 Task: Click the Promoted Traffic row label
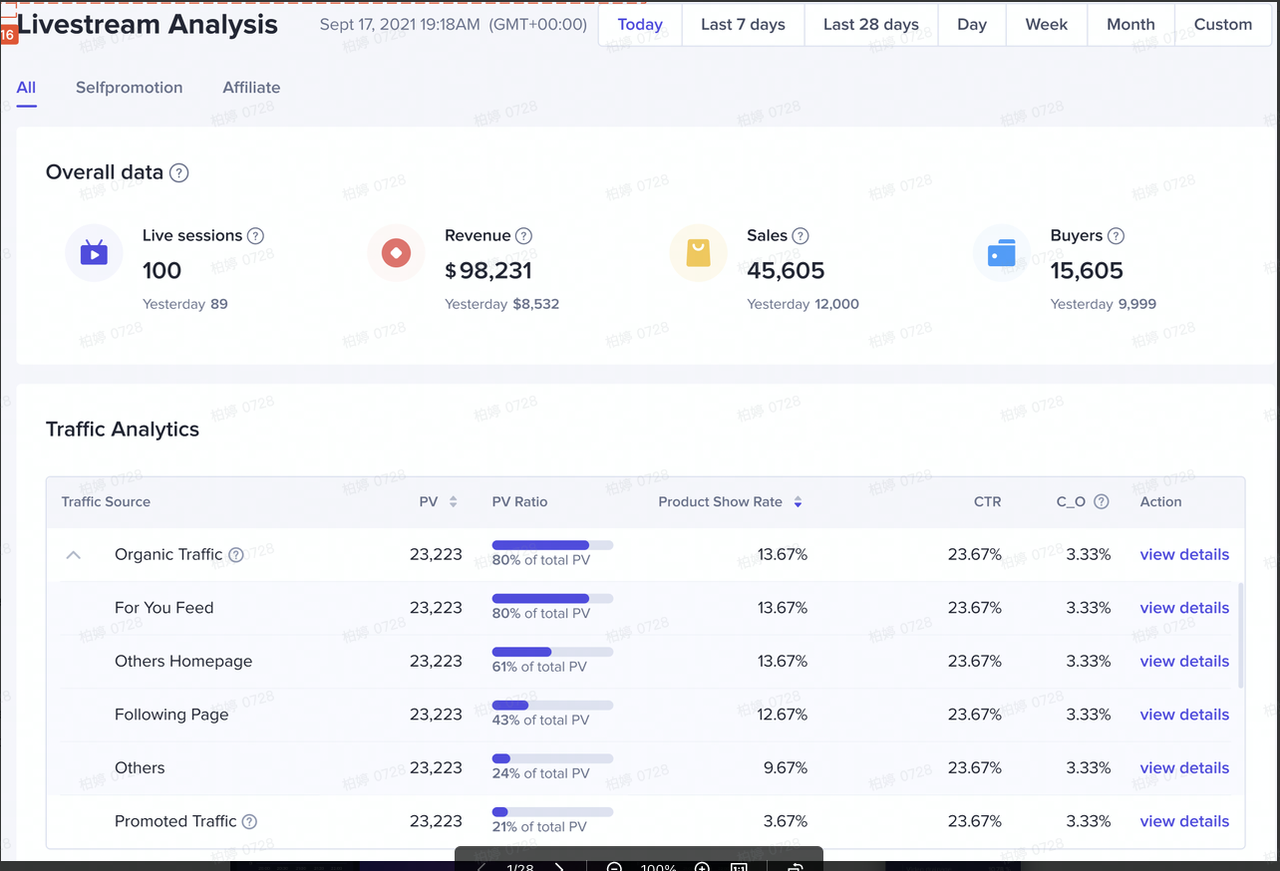point(176,822)
